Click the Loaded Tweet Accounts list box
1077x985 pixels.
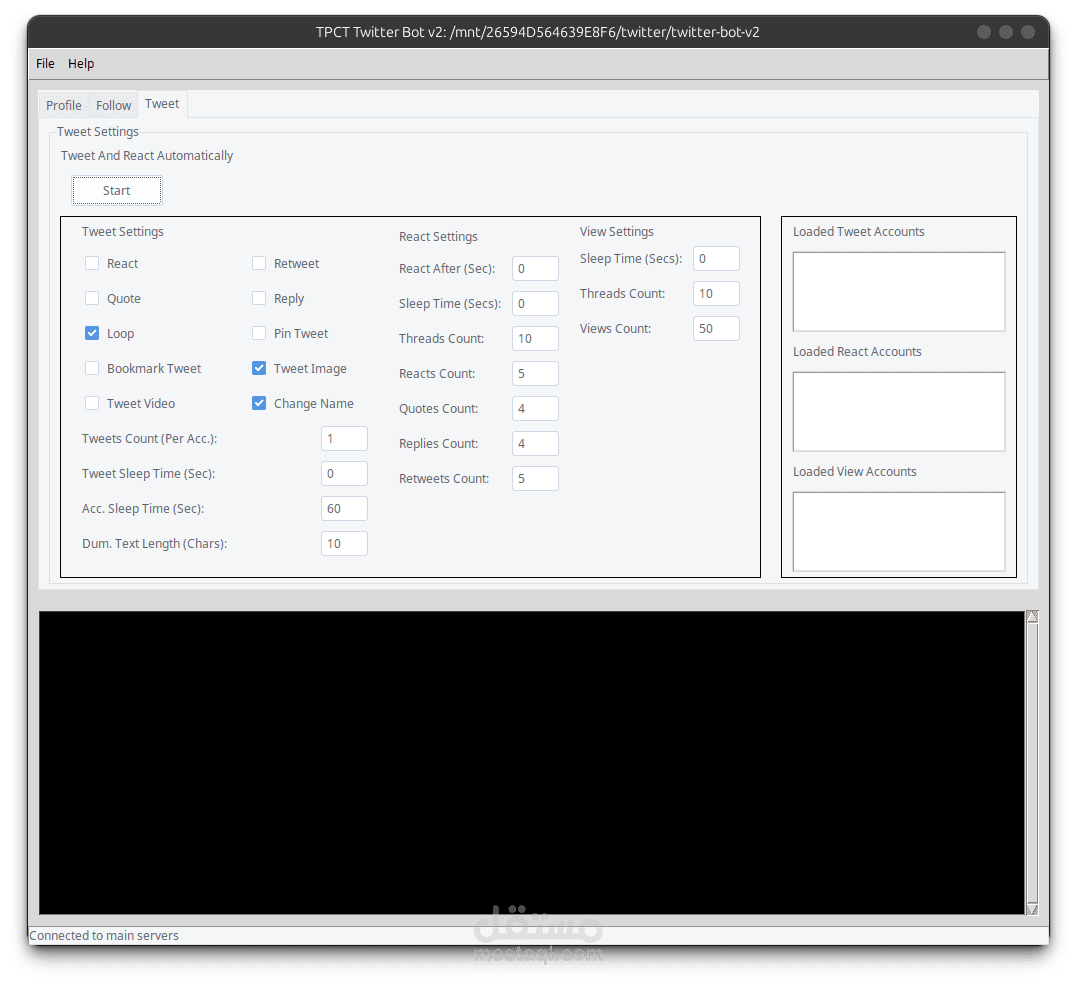pos(899,292)
